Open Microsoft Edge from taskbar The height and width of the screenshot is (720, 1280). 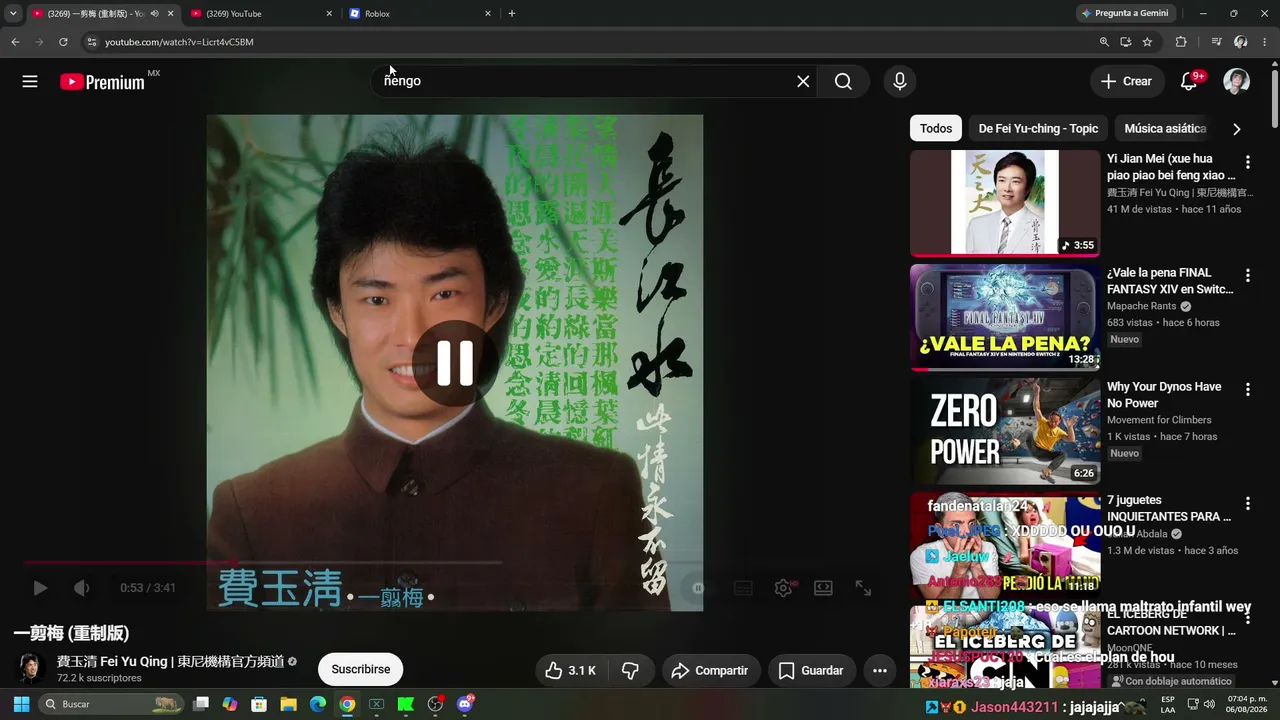coord(318,704)
